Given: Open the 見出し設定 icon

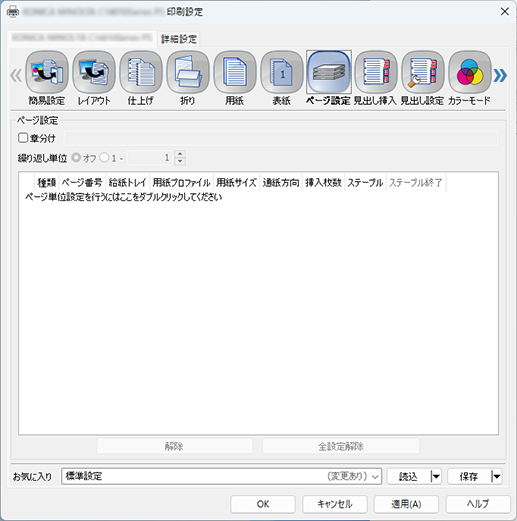Looking at the screenshot, I should point(423,78).
